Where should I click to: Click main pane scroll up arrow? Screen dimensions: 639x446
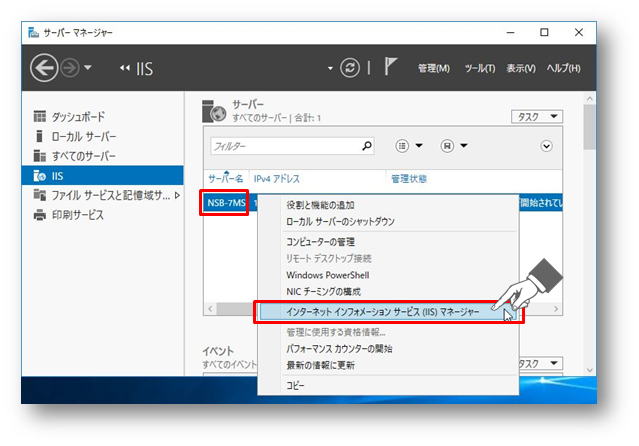pyautogui.click(x=590, y=98)
